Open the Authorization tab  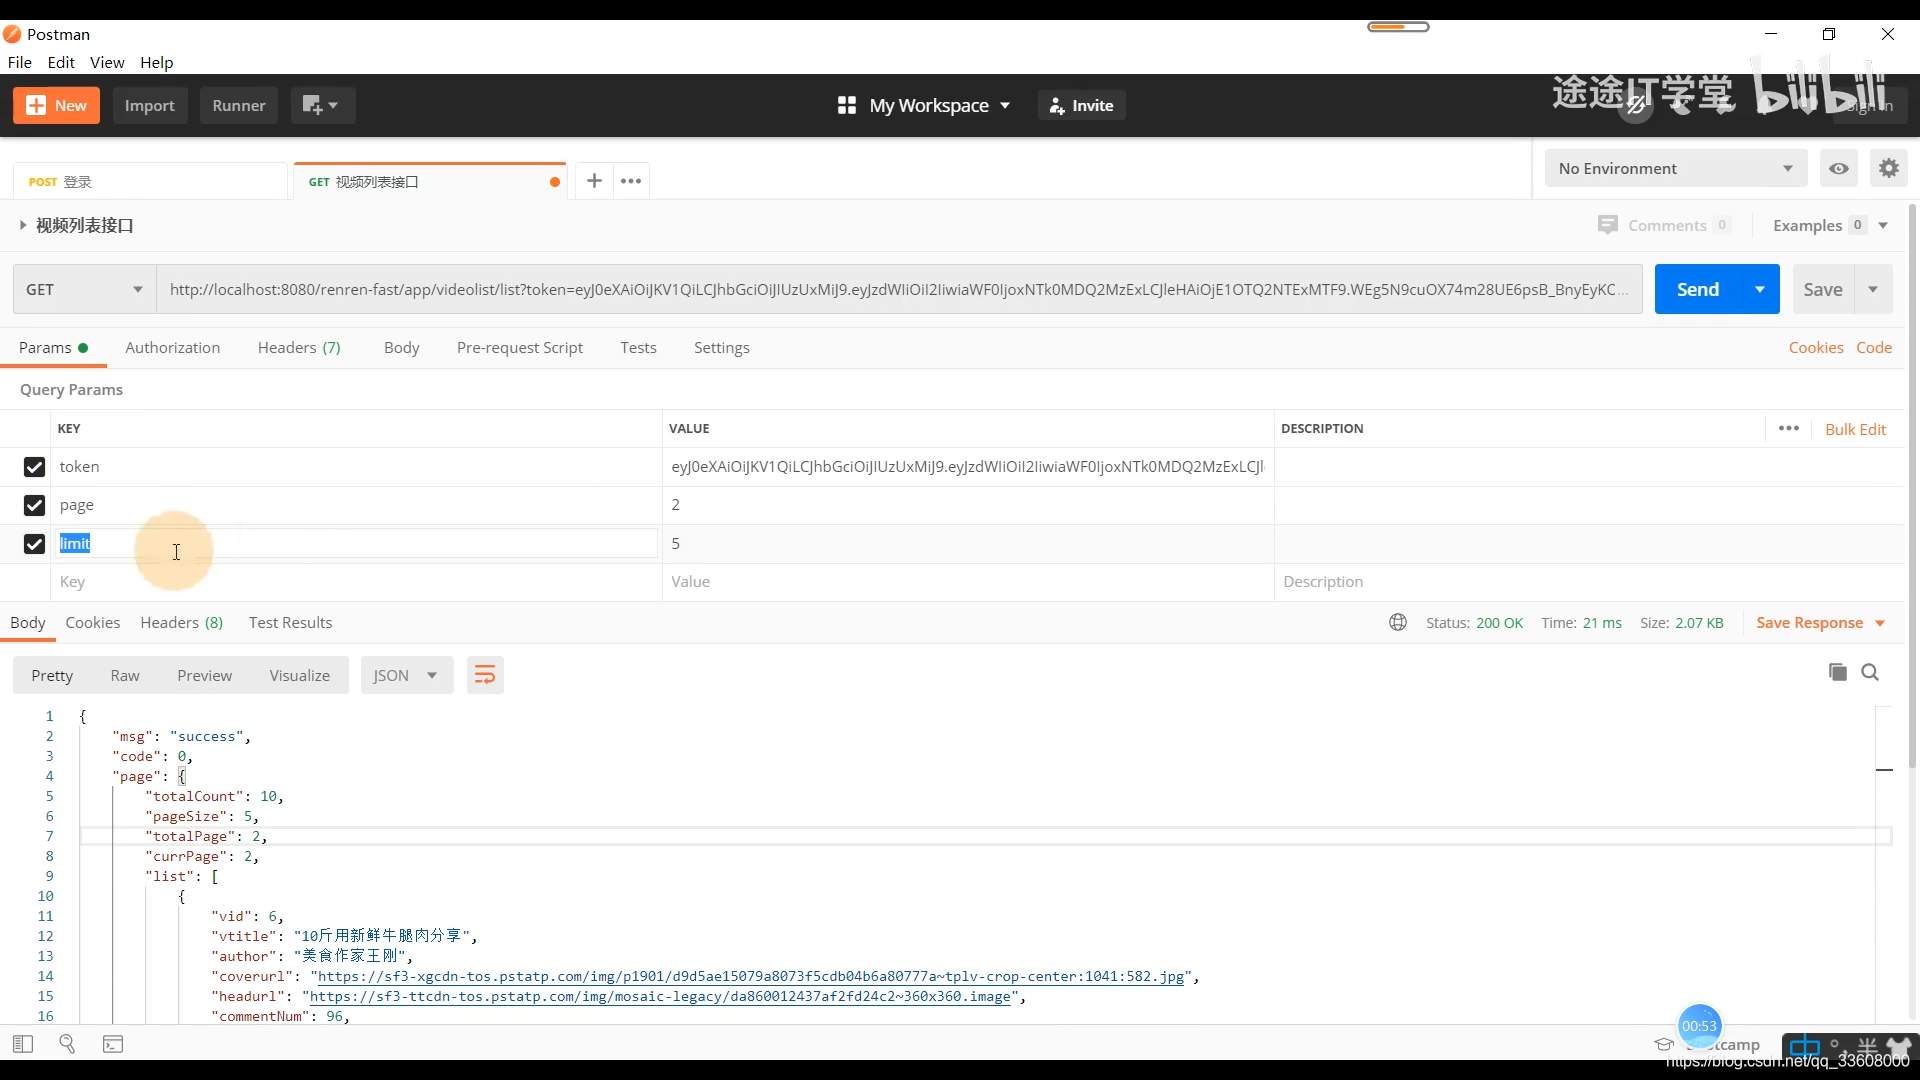(x=172, y=347)
